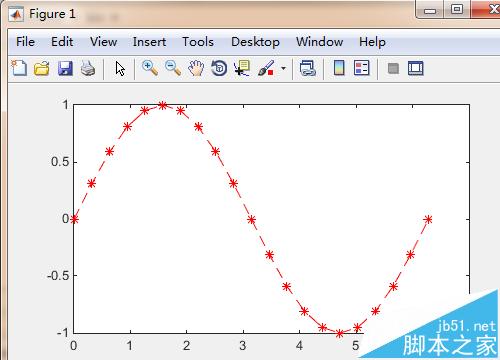Click the y-axis label 0.5
Viewport: 500px width, 360px height.
(60, 162)
